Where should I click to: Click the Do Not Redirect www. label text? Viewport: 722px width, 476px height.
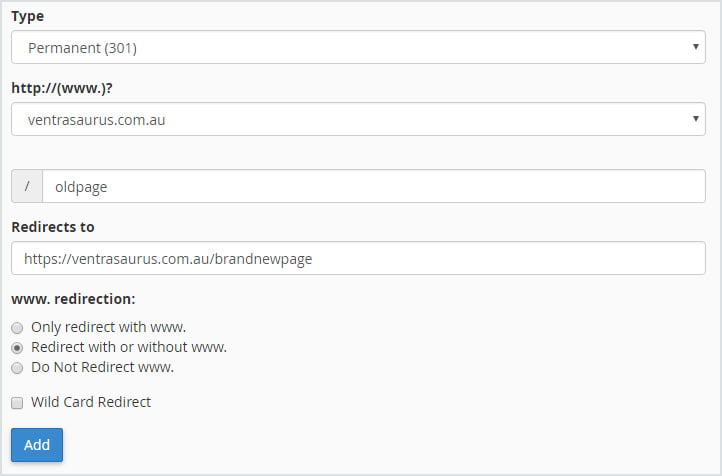click(x=102, y=367)
